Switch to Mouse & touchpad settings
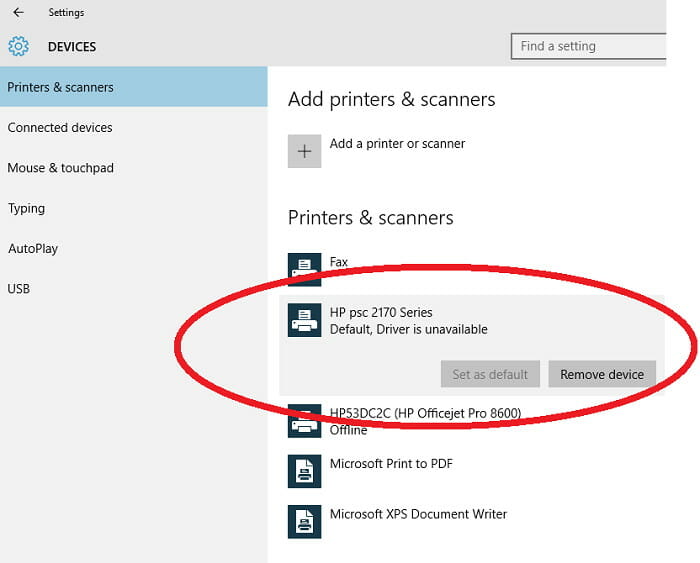This screenshot has width=700, height=563. click(x=133, y=168)
